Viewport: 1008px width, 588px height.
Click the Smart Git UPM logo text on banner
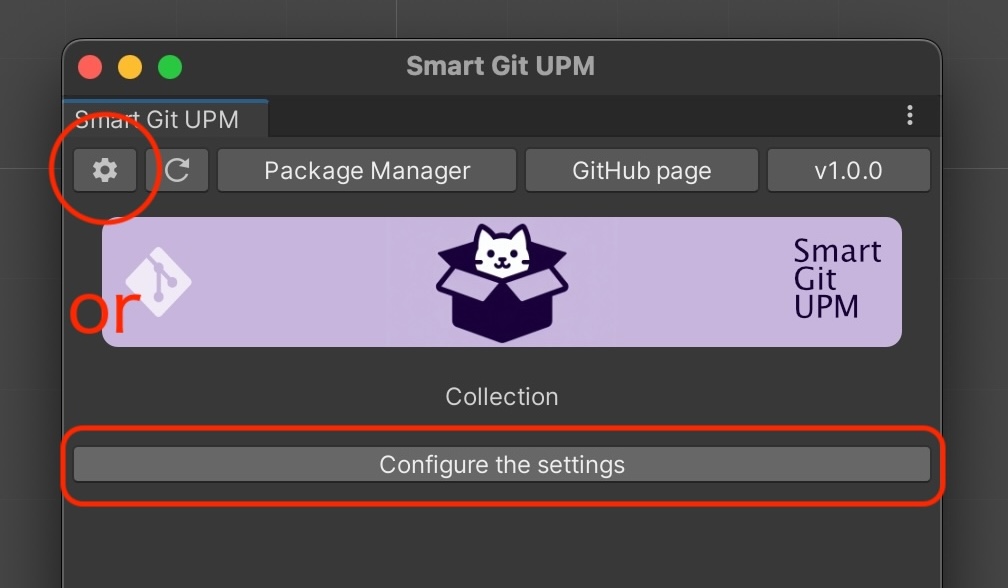[x=838, y=281]
